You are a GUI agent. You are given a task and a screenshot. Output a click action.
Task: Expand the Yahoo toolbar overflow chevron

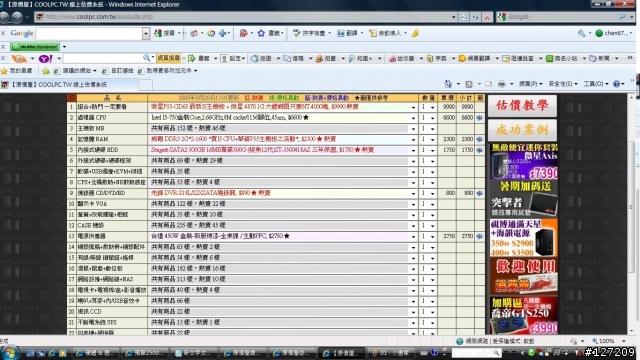tap(630, 58)
